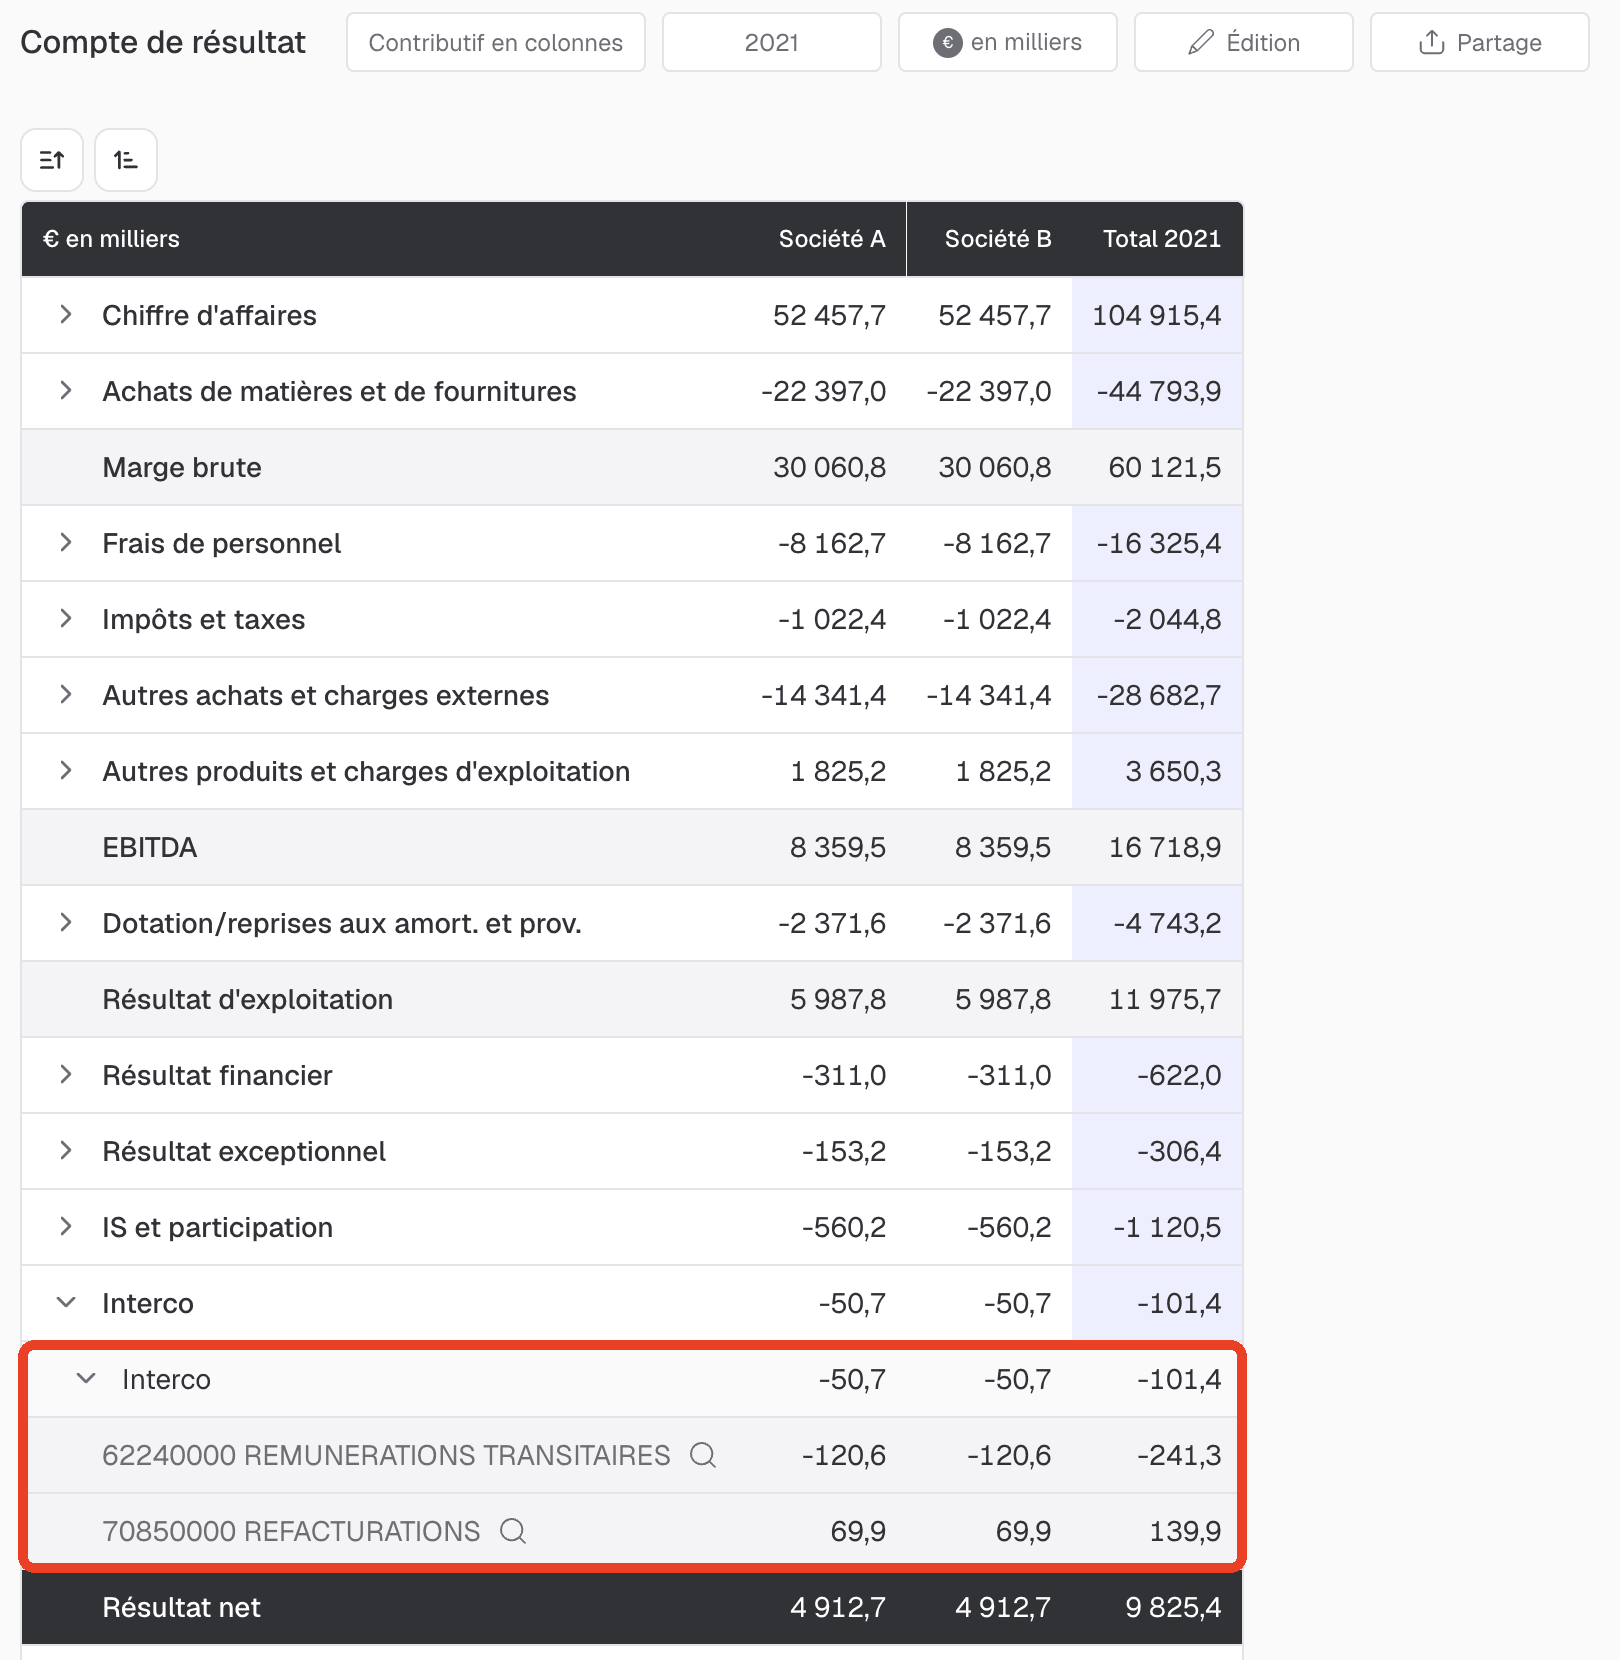This screenshot has width=1620, height=1660.
Task: Click total value 11 975,7
Action: [1165, 999]
